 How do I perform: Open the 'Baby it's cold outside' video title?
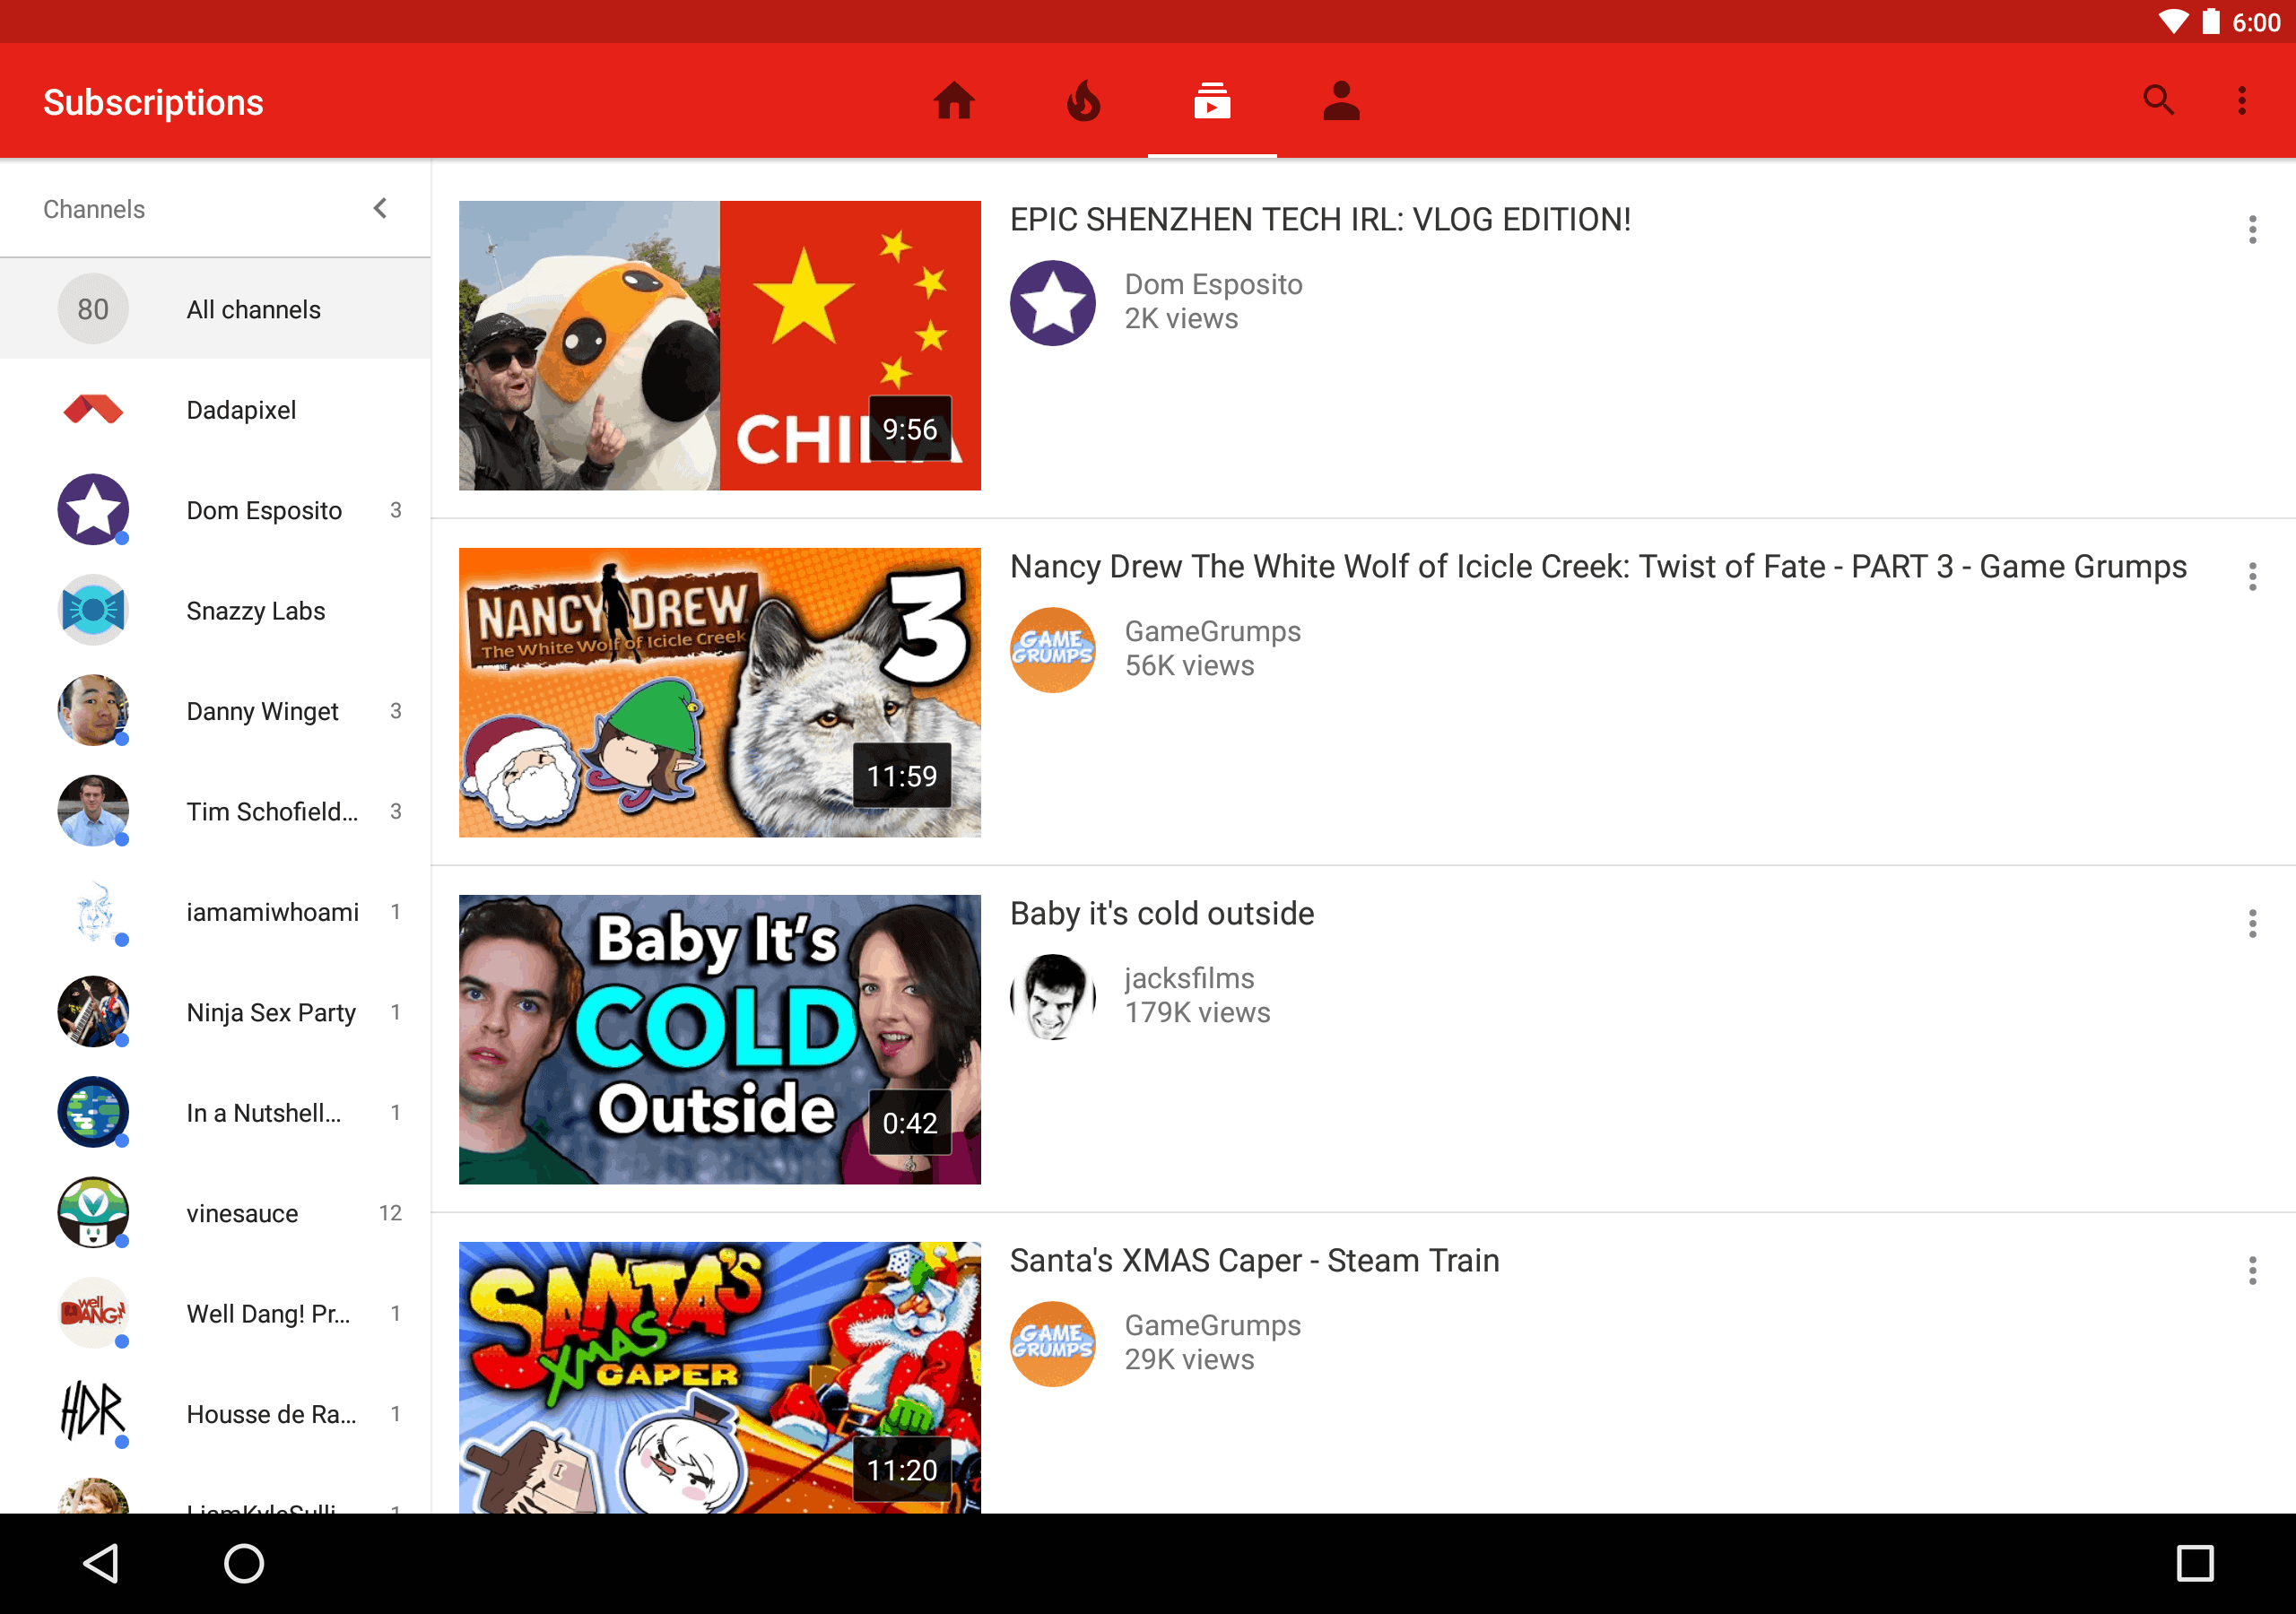pos(1161,913)
